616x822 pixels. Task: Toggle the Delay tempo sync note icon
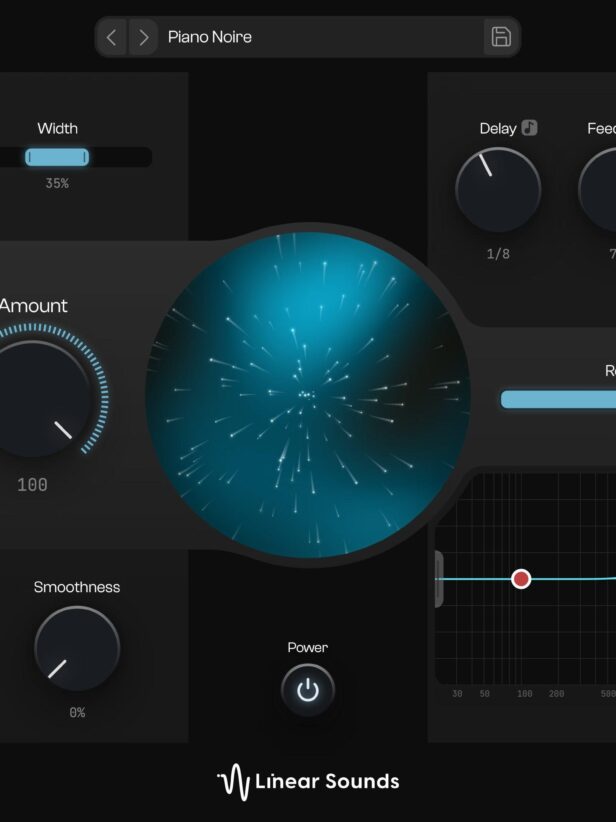pyautogui.click(x=529, y=128)
